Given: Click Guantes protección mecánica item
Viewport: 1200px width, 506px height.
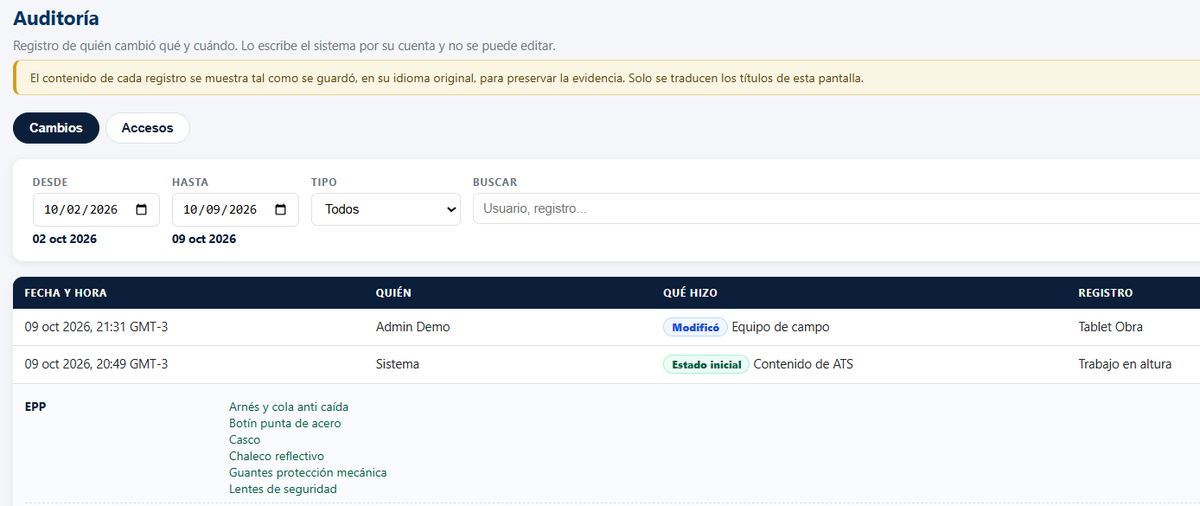Looking at the screenshot, I should click(x=308, y=472).
